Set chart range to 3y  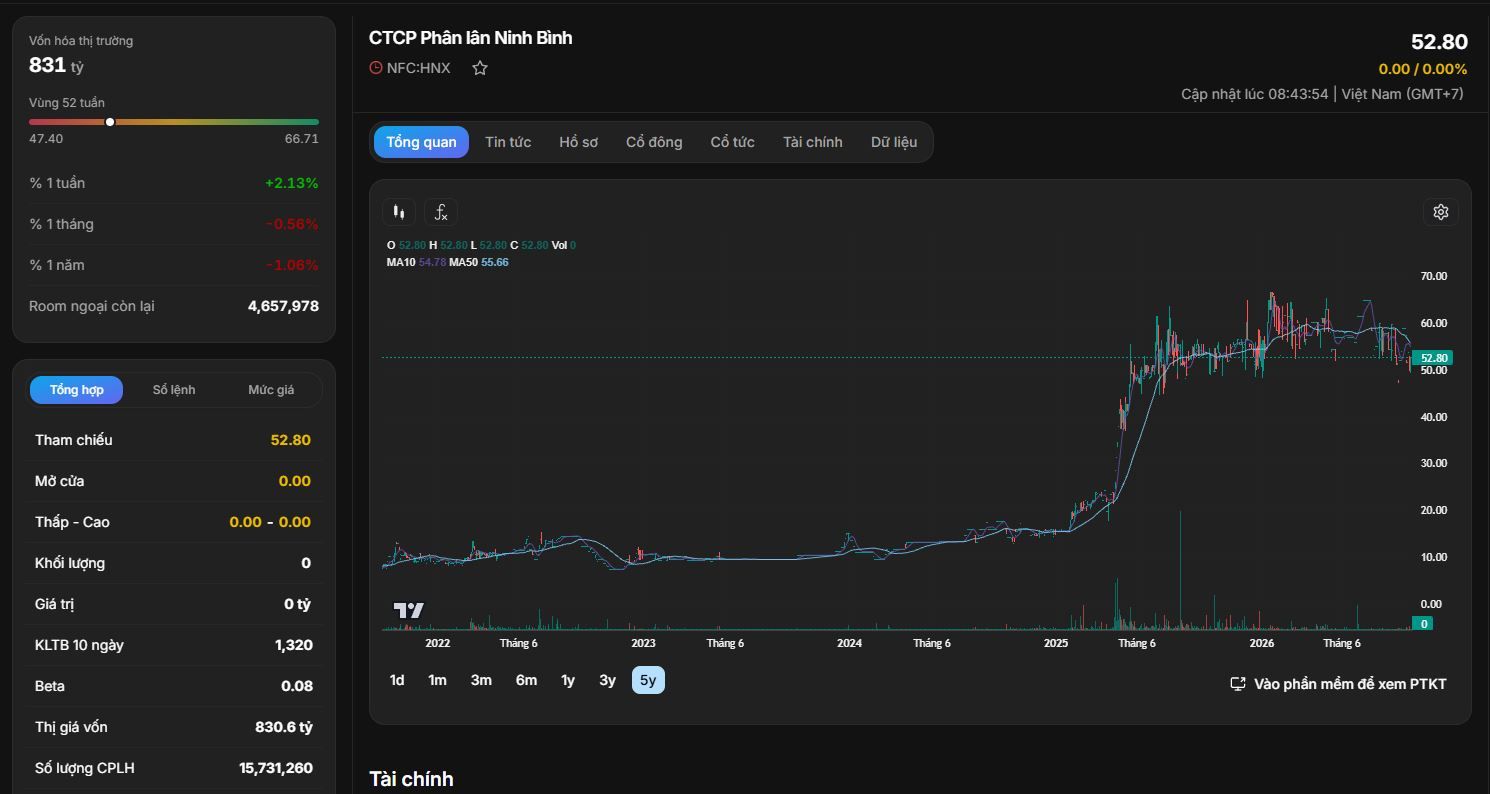tap(607, 680)
